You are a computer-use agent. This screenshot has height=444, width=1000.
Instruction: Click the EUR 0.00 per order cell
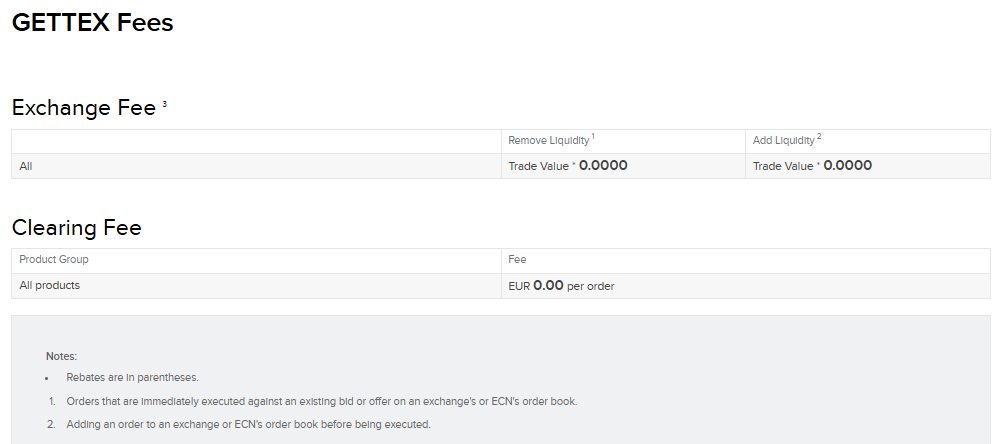[x=746, y=286]
